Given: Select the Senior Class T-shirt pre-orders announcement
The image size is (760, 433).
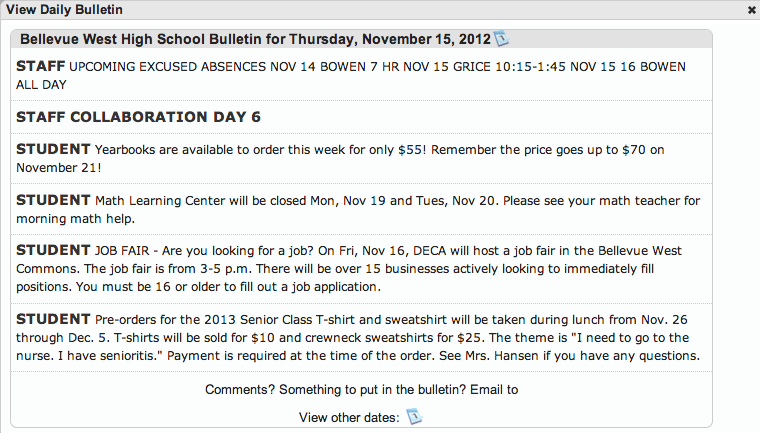Looking at the screenshot, I should click(x=361, y=337).
